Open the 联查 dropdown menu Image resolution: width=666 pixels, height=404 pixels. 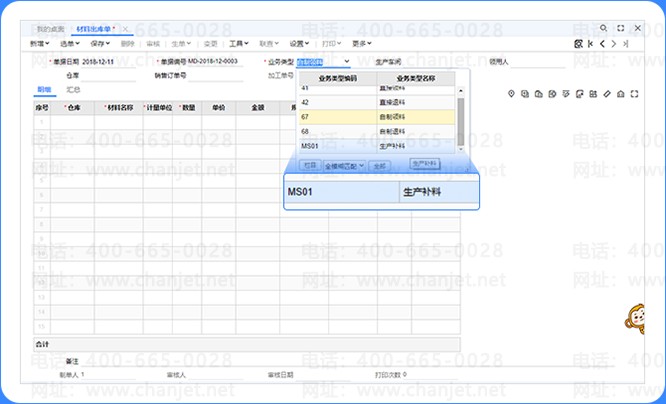pos(269,43)
